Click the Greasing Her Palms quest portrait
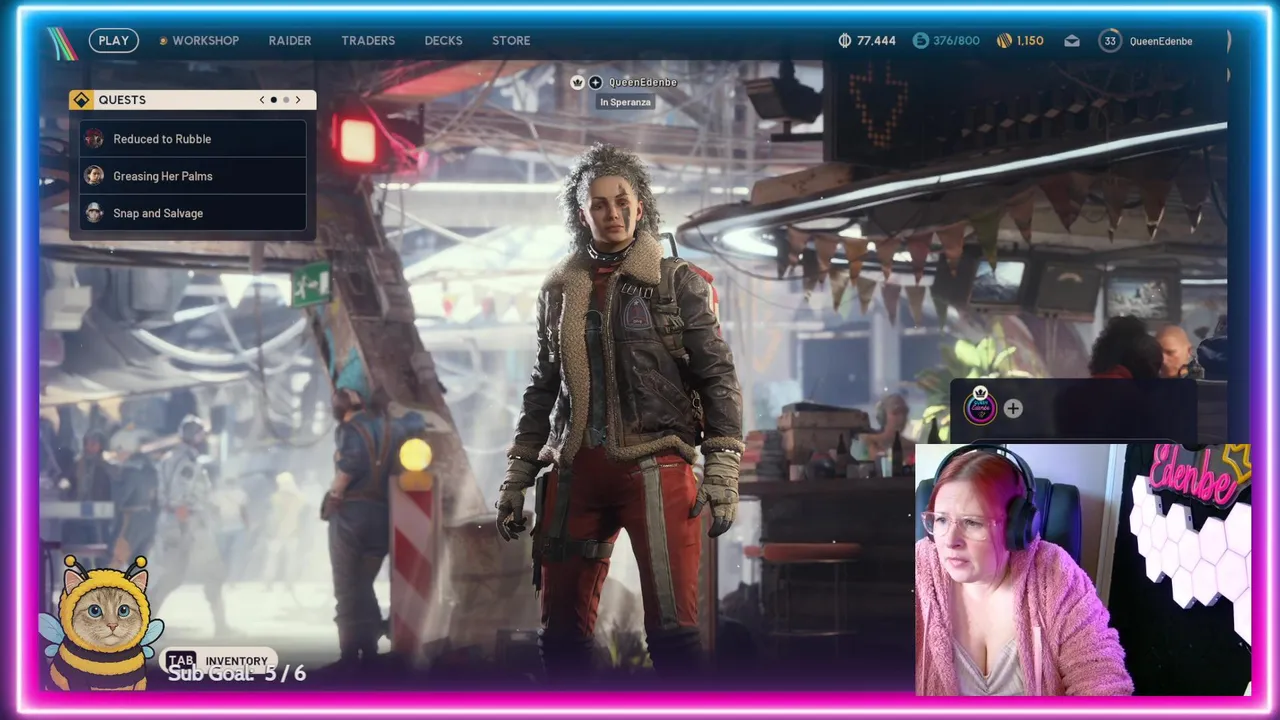 pyautogui.click(x=94, y=176)
